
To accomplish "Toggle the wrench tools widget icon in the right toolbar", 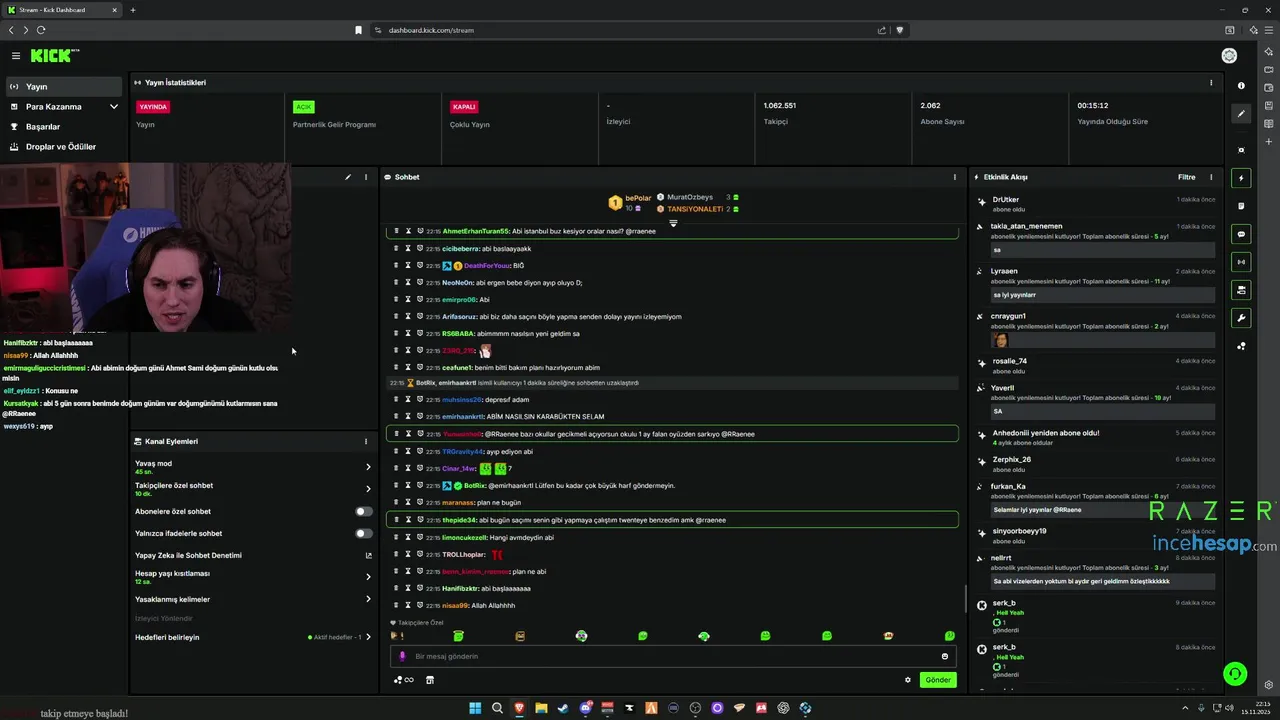I will 1241,318.
